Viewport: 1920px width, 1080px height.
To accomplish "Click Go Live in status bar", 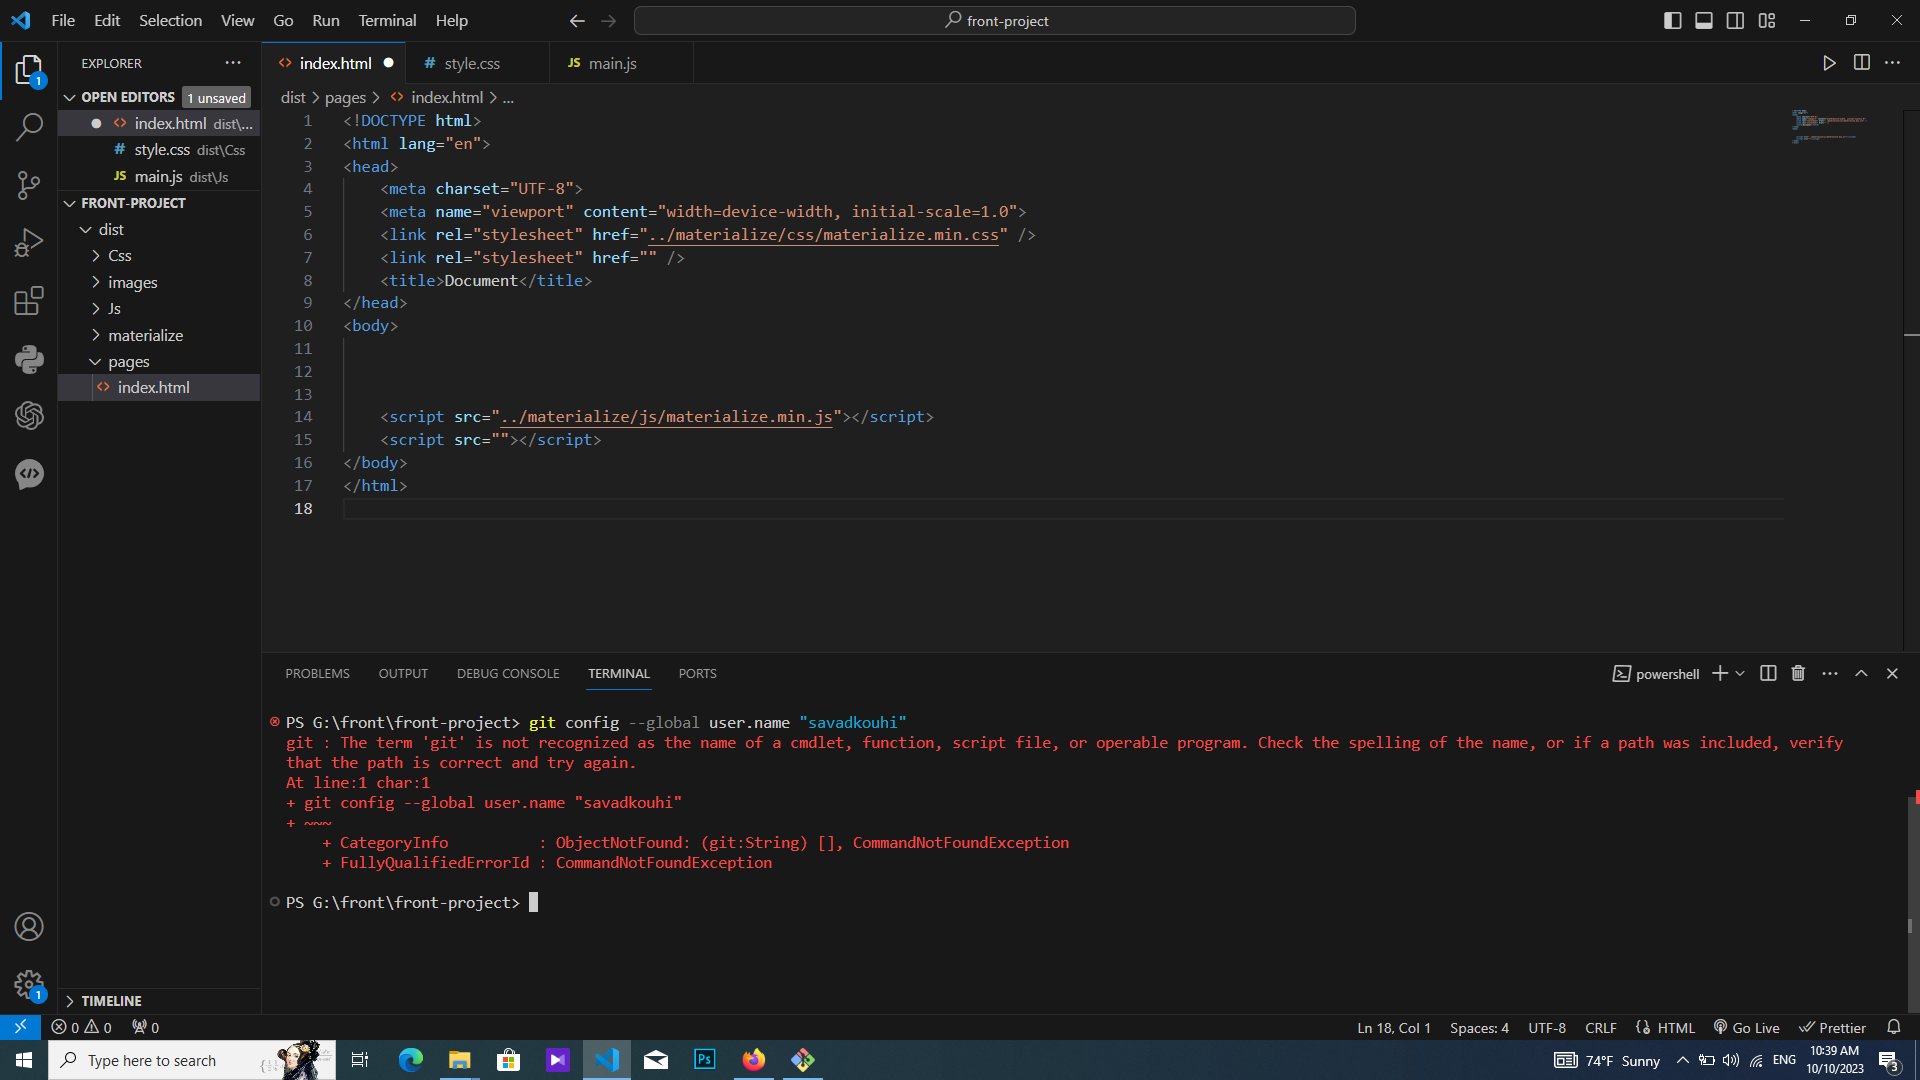I will pyautogui.click(x=1747, y=1028).
